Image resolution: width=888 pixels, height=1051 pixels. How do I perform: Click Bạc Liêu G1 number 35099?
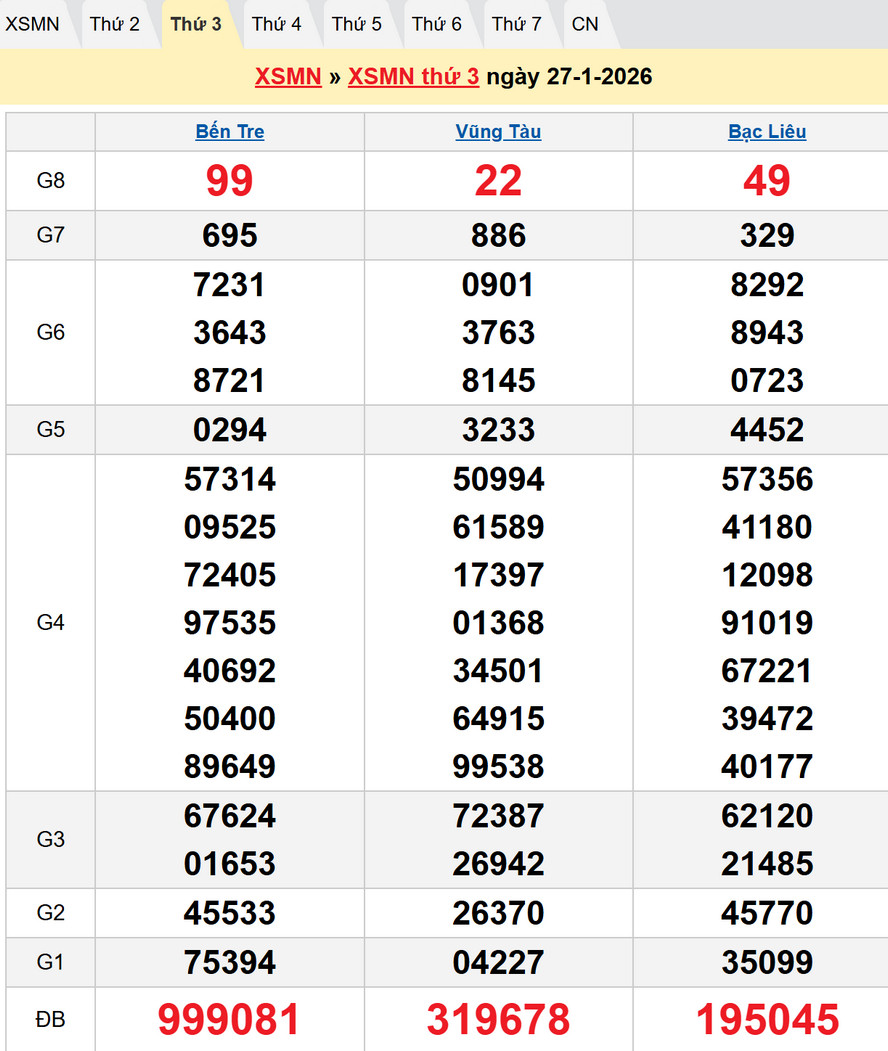pos(767,962)
